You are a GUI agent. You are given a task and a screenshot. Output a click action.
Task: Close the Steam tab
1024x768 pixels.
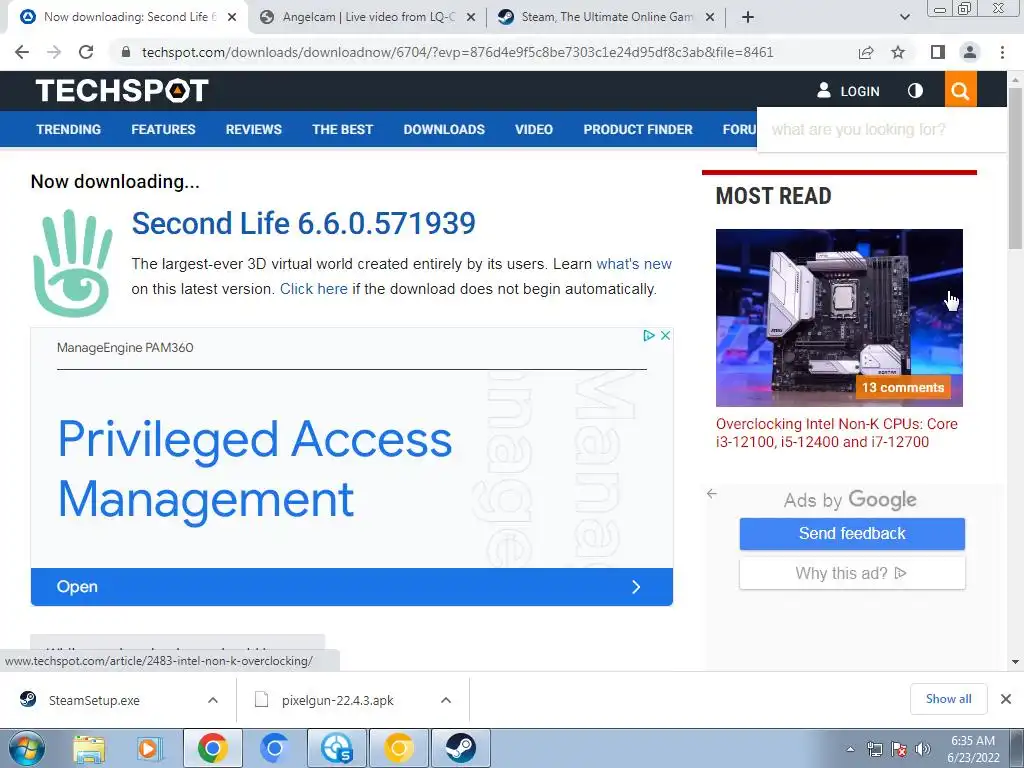click(710, 17)
